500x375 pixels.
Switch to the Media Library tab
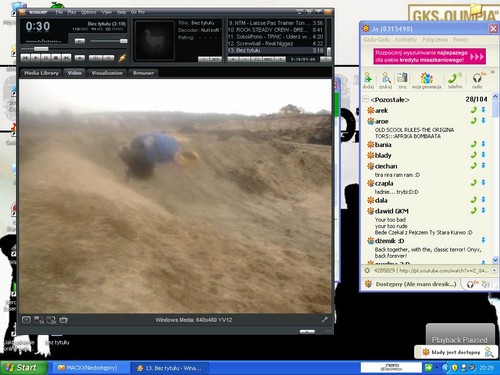(x=41, y=73)
